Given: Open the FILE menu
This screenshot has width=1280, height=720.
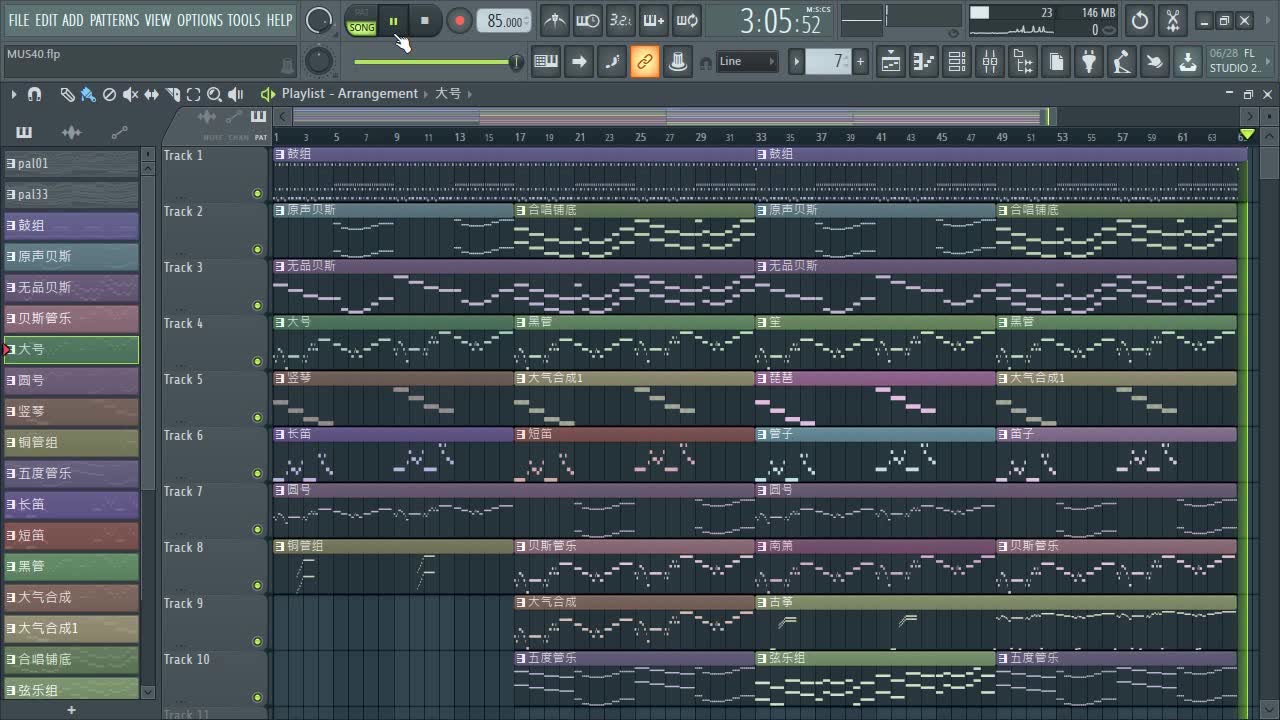Looking at the screenshot, I should [x=19, y=20].
